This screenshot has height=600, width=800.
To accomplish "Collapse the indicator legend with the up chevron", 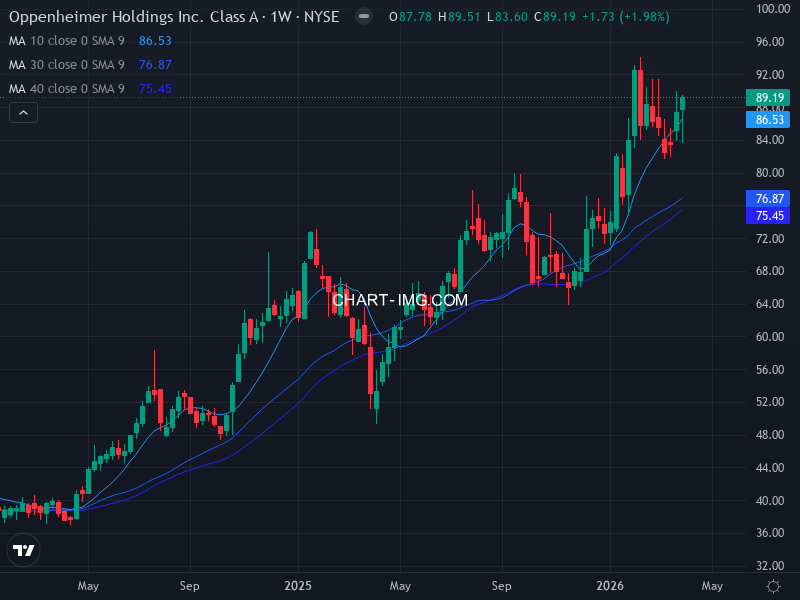I will (22, 112).
